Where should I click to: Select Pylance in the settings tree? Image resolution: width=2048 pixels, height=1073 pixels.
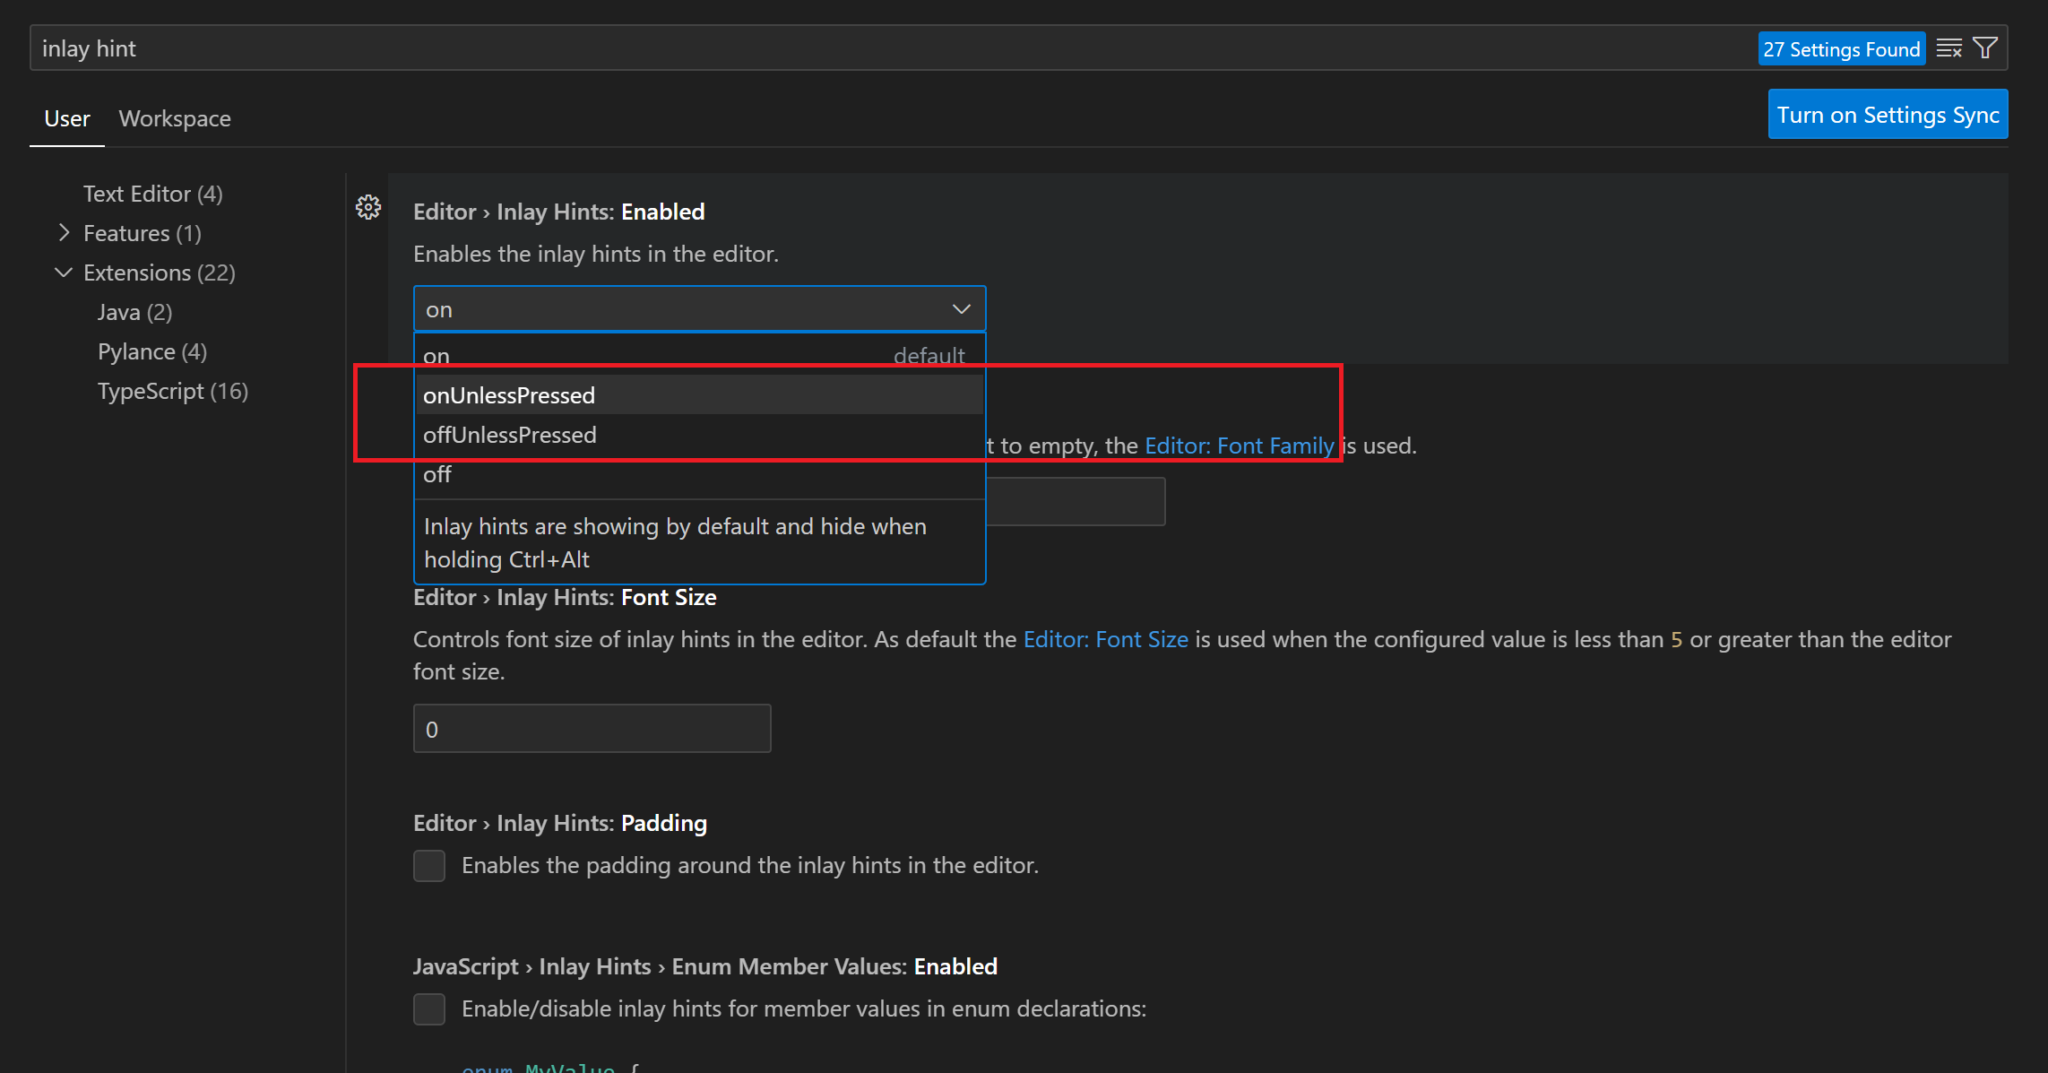click(151, 351)
